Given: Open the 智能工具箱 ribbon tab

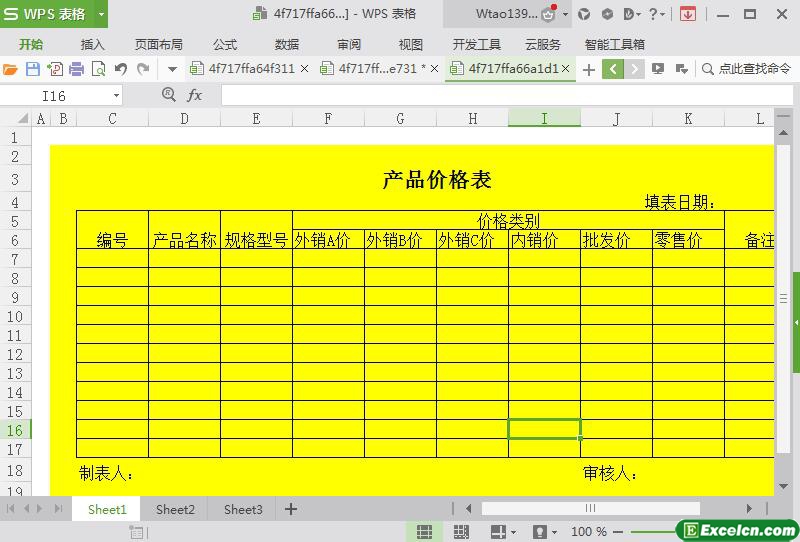Looking at the screenshot, I should [615, 44].
